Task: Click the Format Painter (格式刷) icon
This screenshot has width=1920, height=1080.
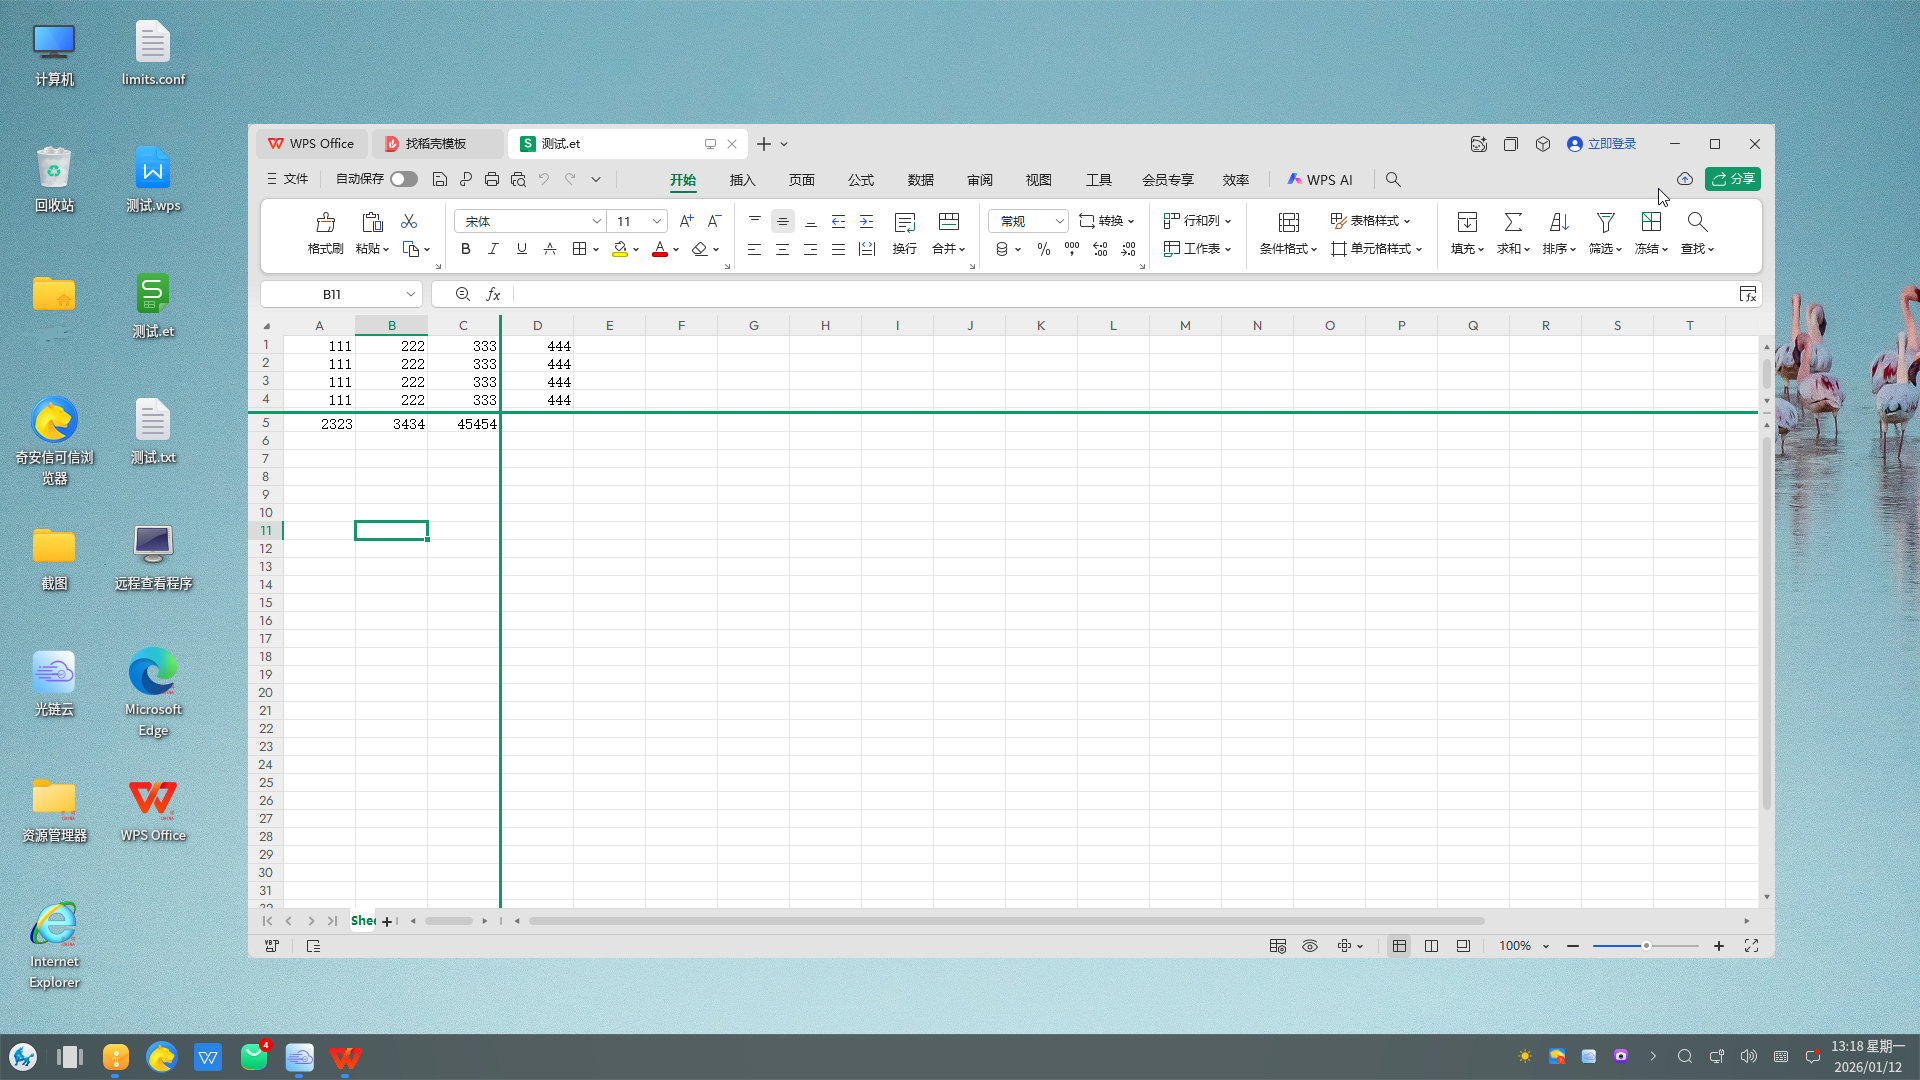Action: pyautogui.click(x=325, y=222)
